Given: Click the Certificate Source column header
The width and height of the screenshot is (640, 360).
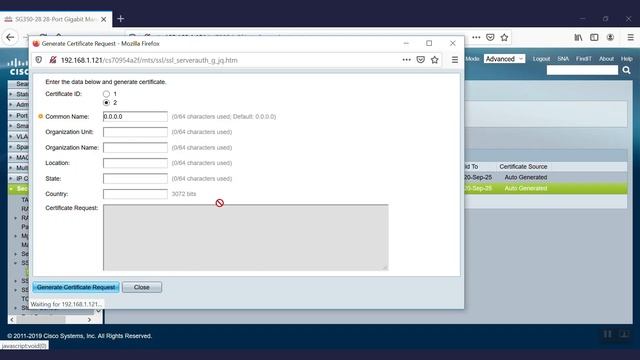Looking at the screenshot, I should pyautogui.click(x=523, y=167).
